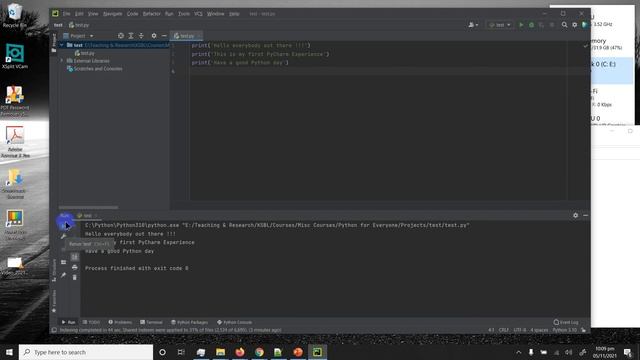Open Python Packages tool window
The image size is (640, 360).
[x=189, y=322]
